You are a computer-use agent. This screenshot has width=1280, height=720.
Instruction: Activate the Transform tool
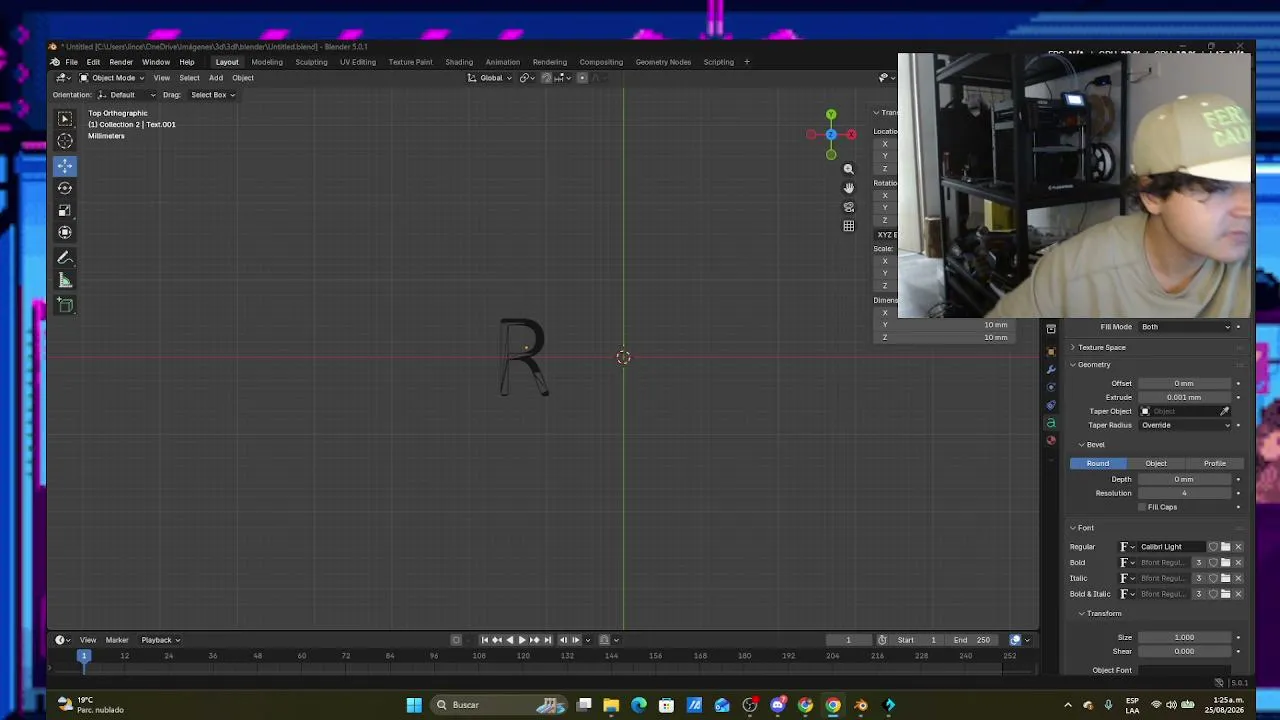click(65, 232)
